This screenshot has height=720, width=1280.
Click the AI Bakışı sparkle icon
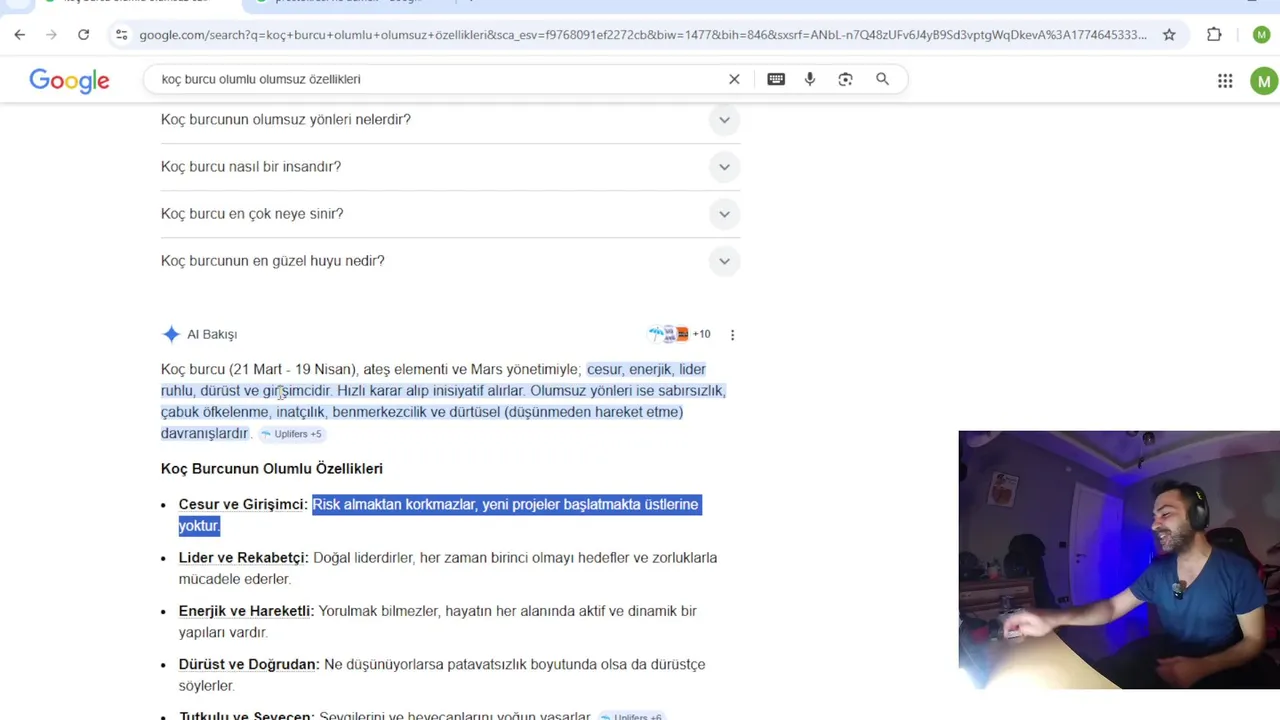click(171, 334)
